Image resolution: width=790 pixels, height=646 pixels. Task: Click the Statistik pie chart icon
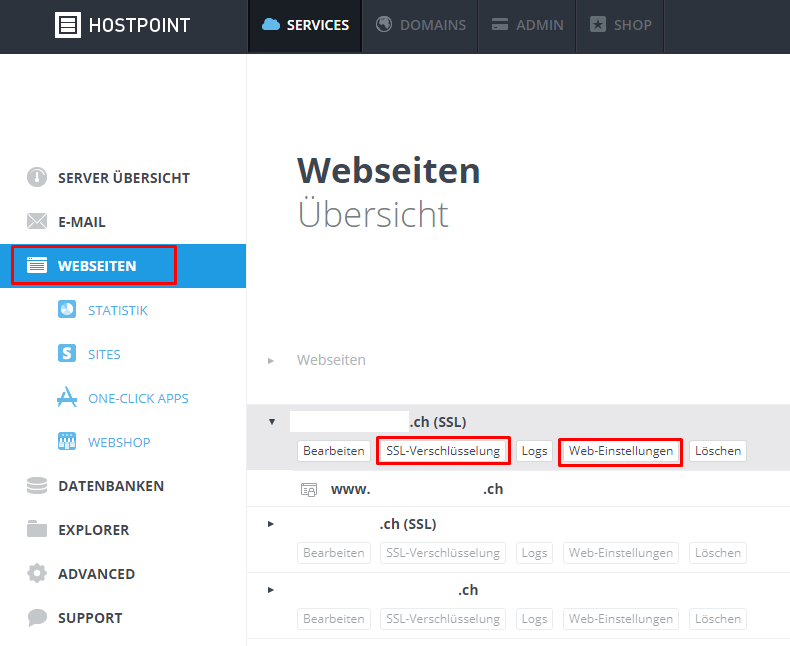67,309
